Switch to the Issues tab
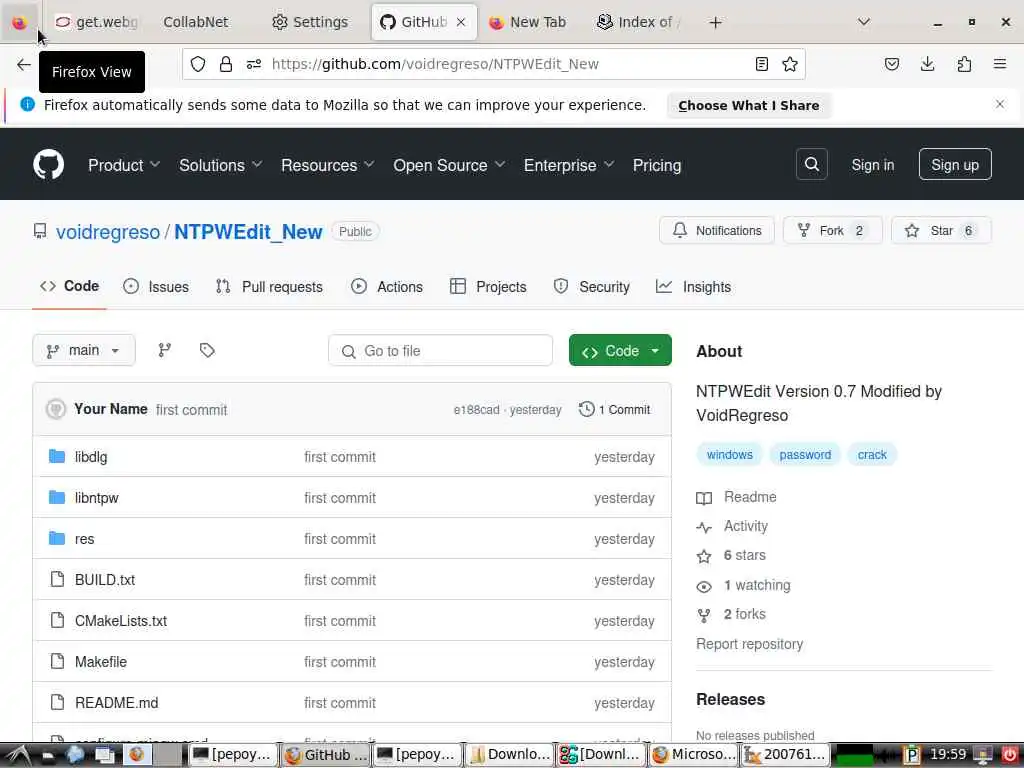The image size is (1024, 768). pos(155,287)
